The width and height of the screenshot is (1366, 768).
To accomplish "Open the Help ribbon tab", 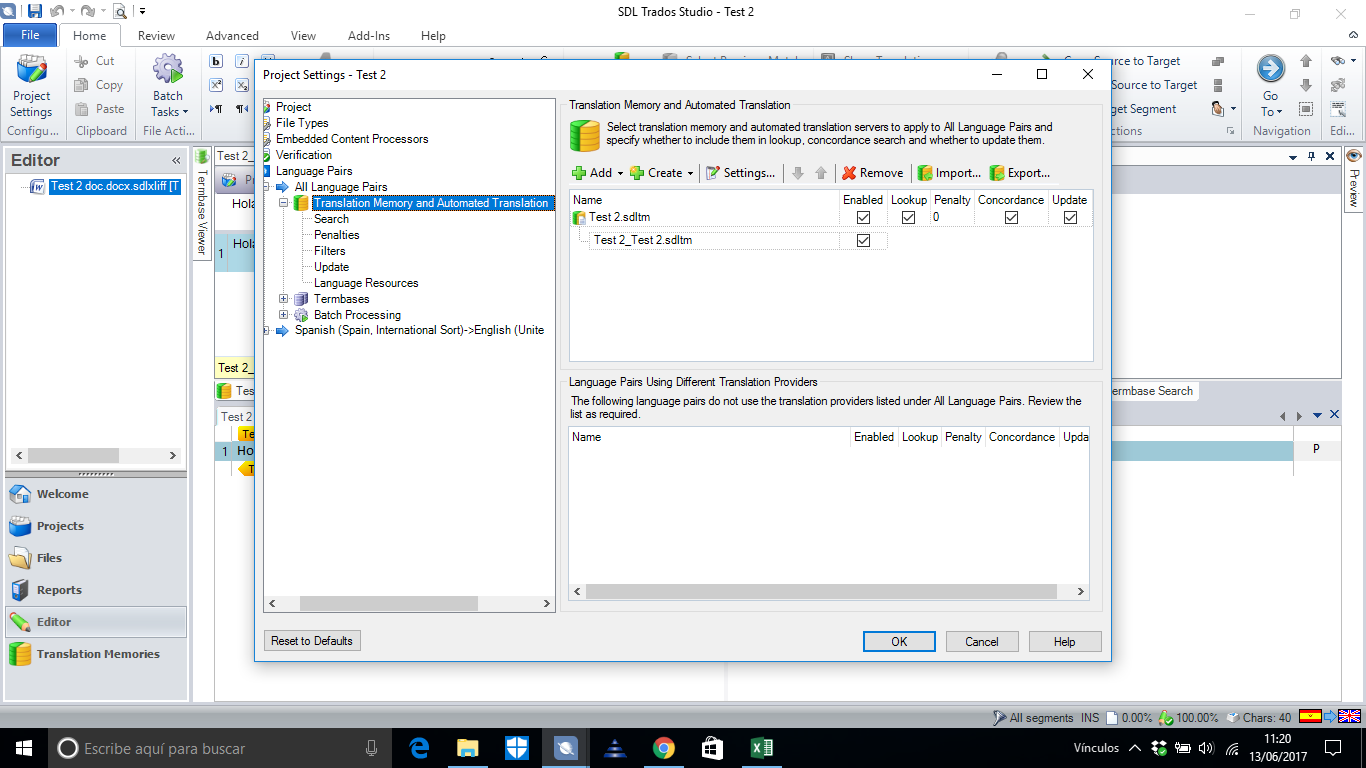I will (433, 35).
